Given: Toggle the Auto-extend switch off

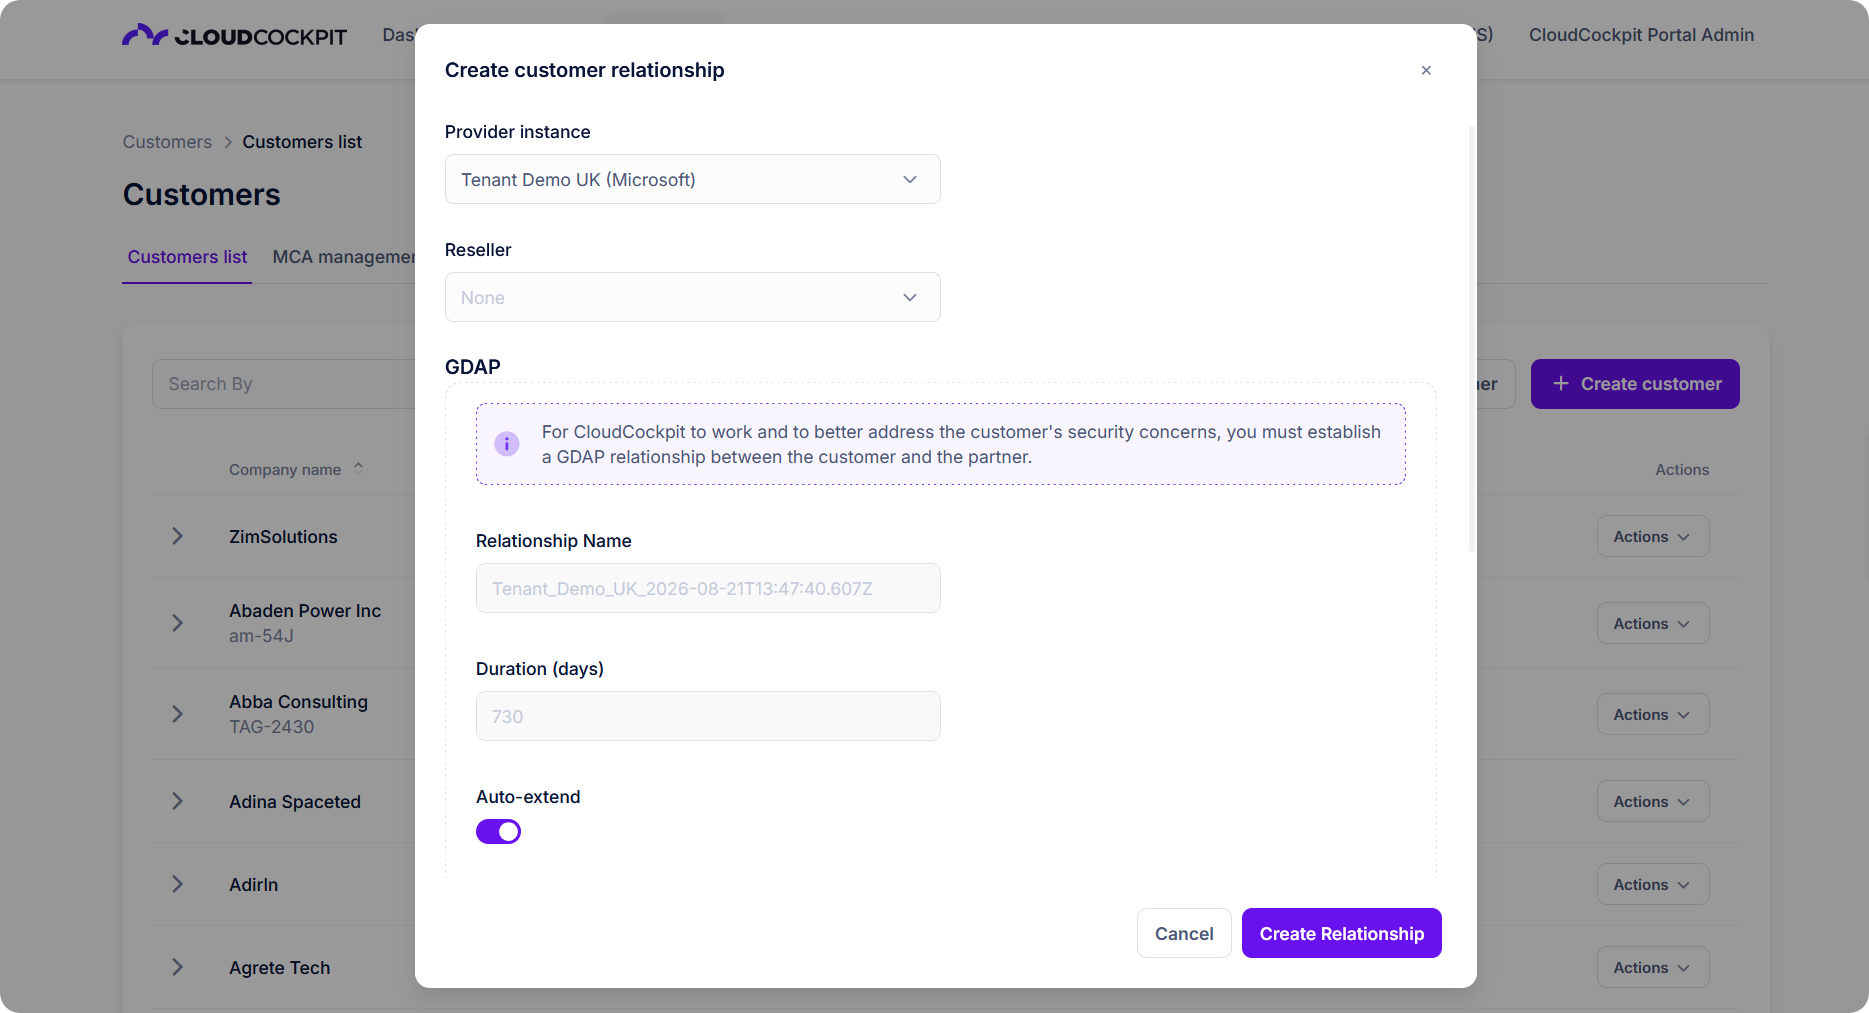Looking at the screenshot, I should tap(498, 832).
